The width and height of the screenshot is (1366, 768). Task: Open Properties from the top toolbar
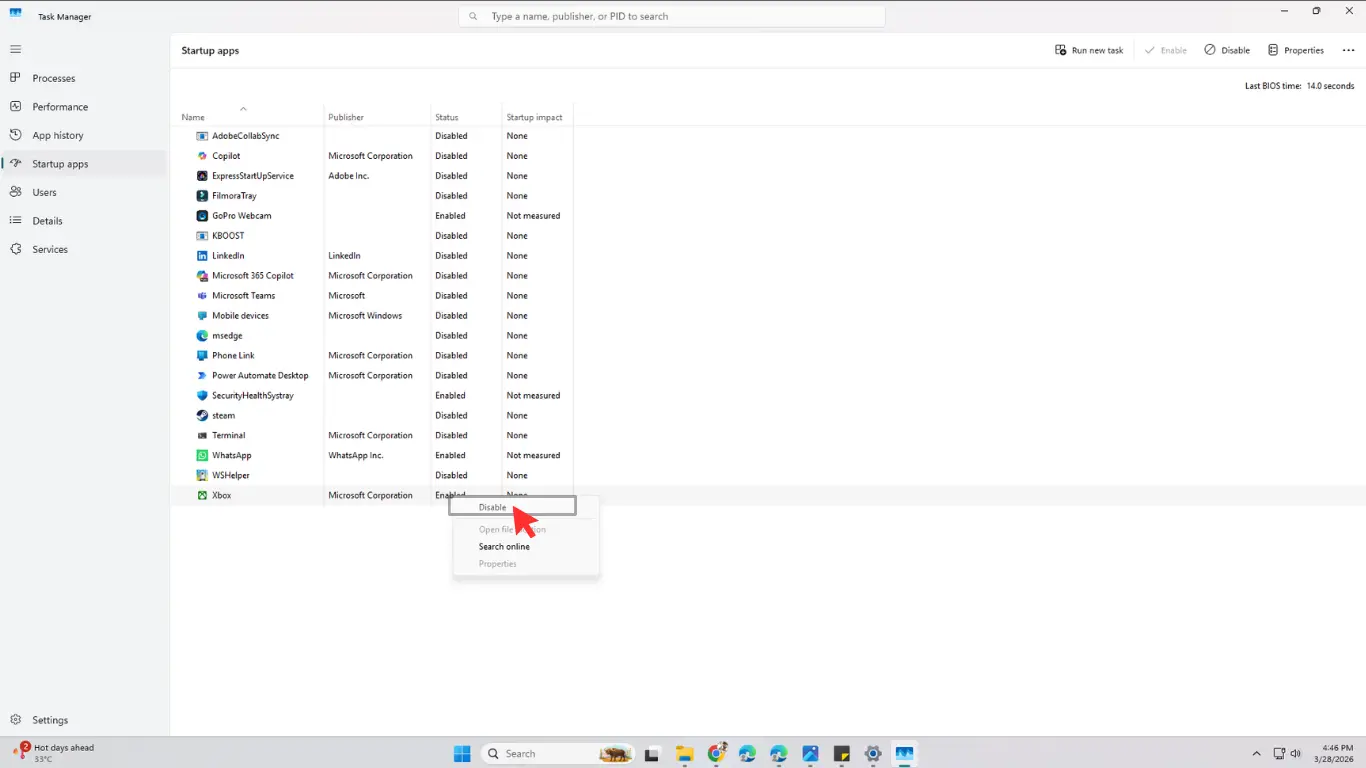[x=1295, y=50]
